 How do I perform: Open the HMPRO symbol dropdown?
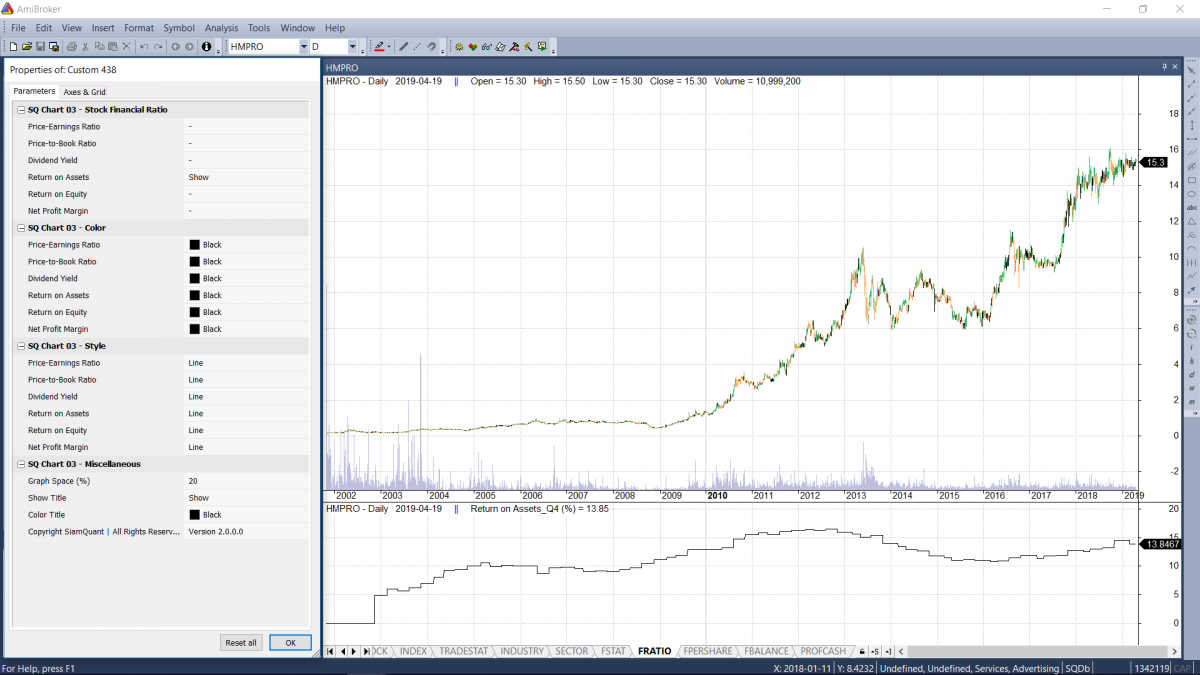click(303, 47)
